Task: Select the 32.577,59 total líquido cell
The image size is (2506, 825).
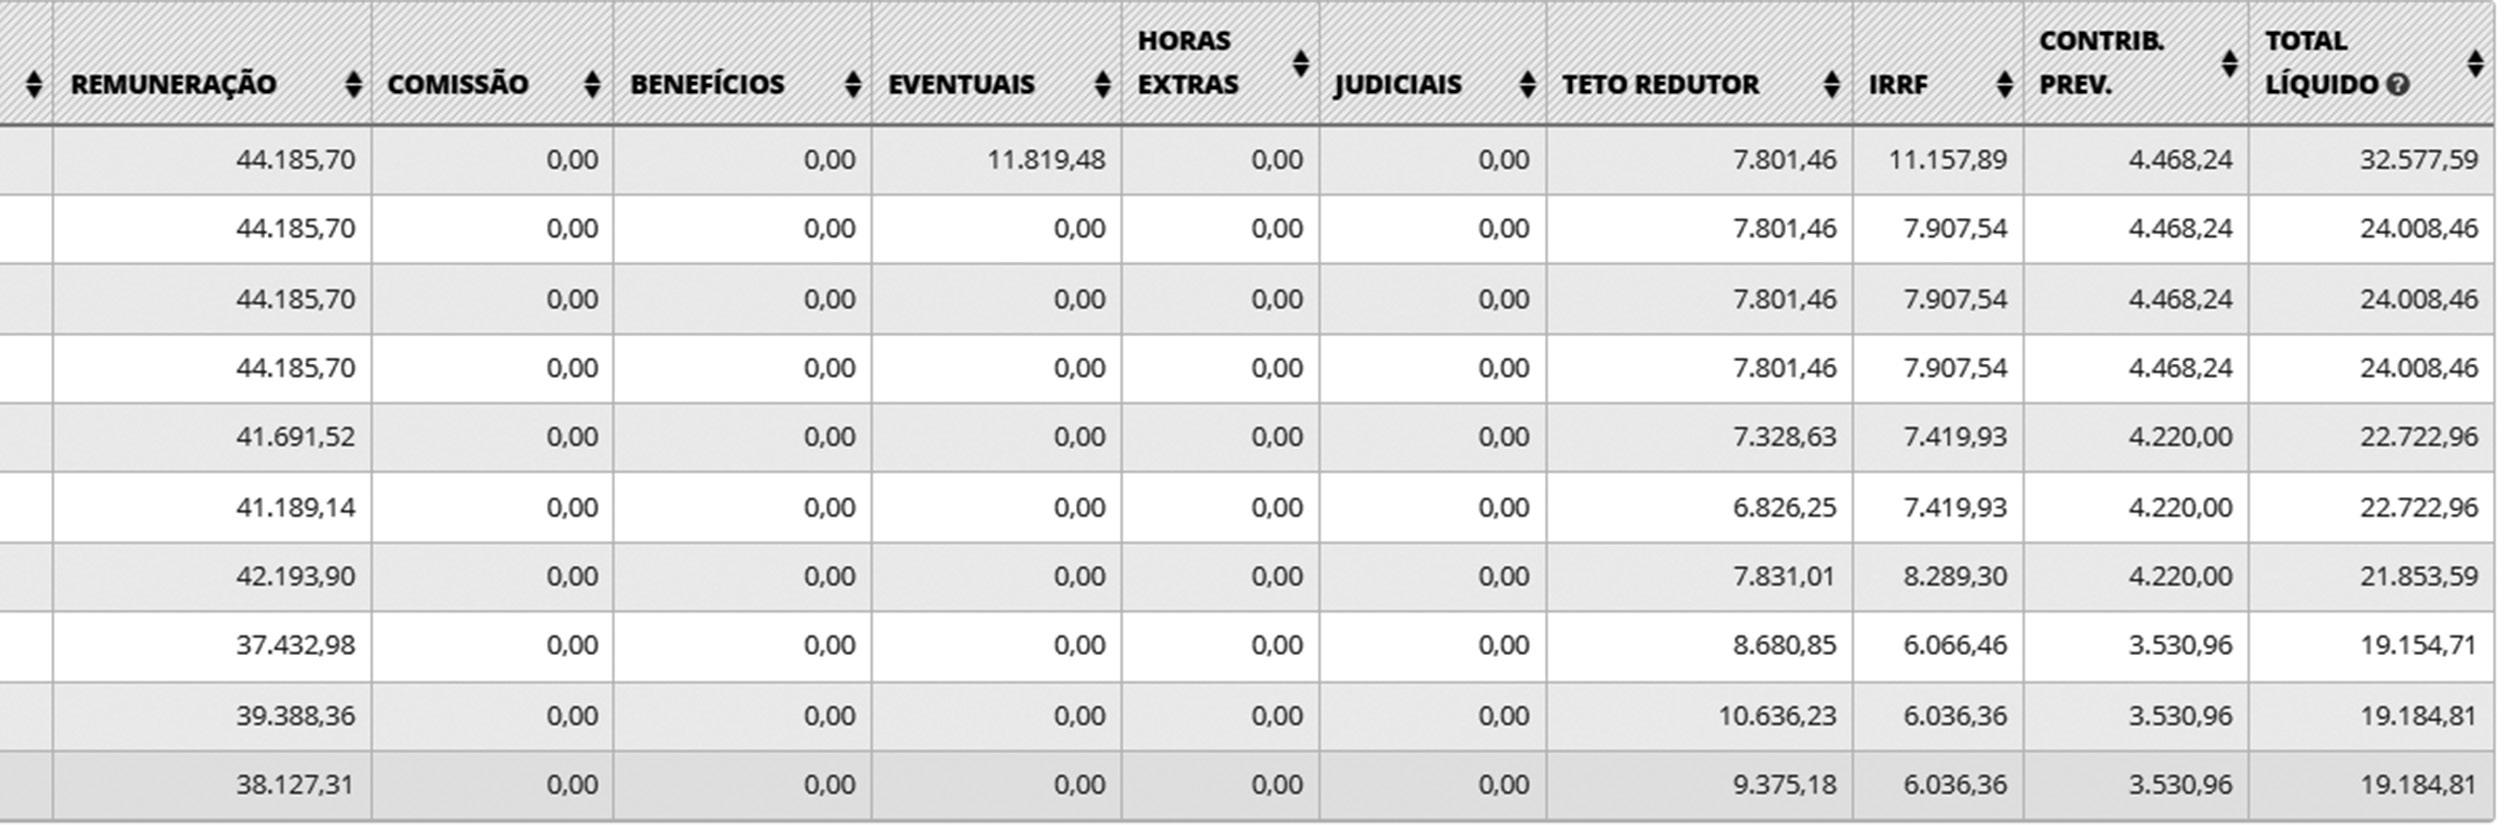Action: pos(2418,159)
